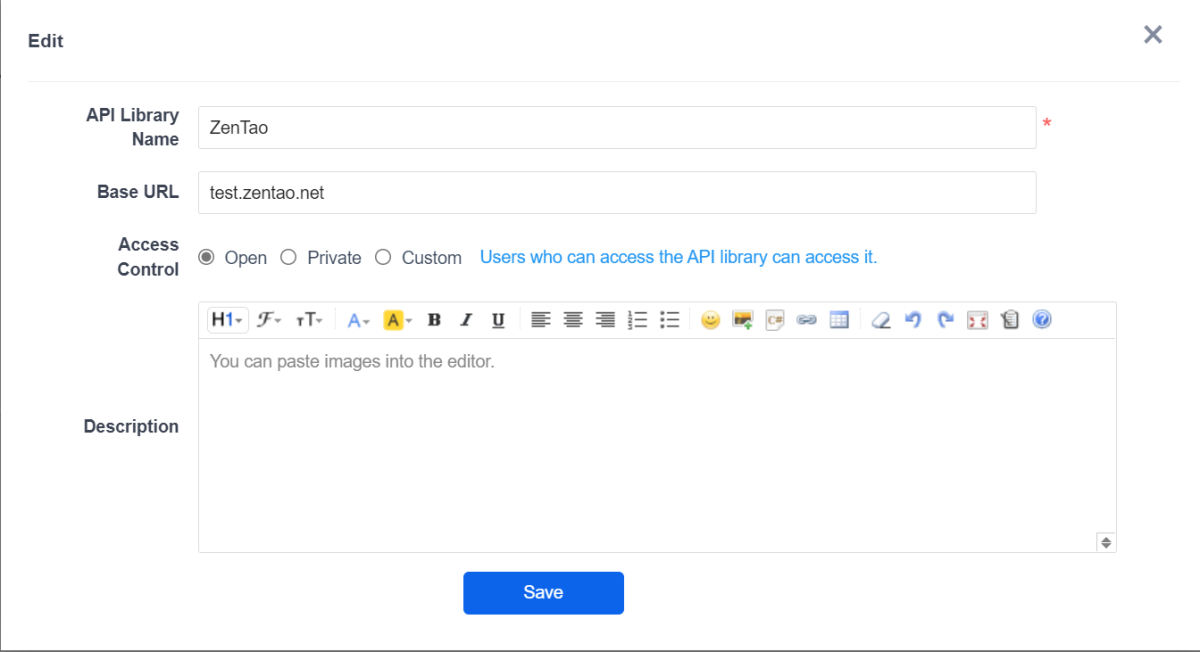
Task: Click the Base URL input field
Action: 616,193
